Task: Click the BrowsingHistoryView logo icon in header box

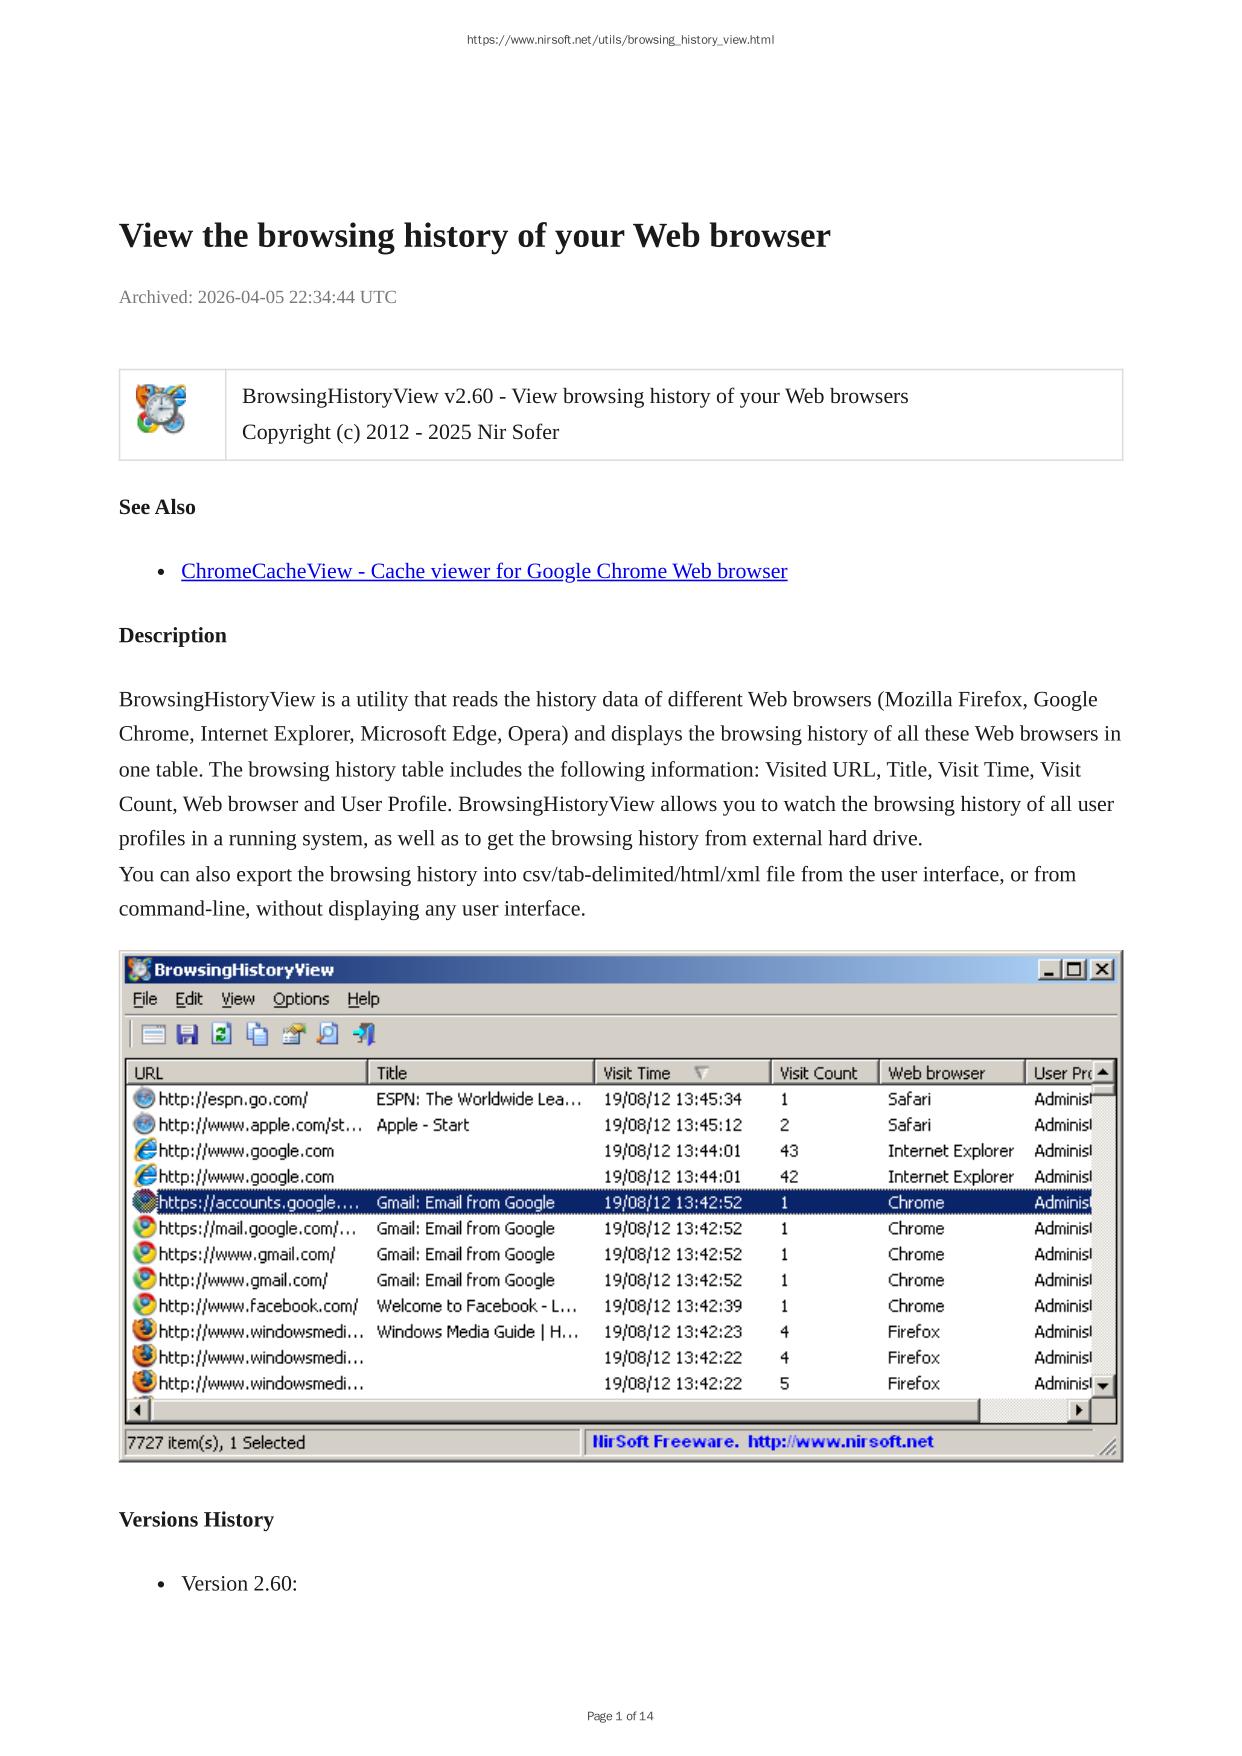Action: tap(161, 409)
